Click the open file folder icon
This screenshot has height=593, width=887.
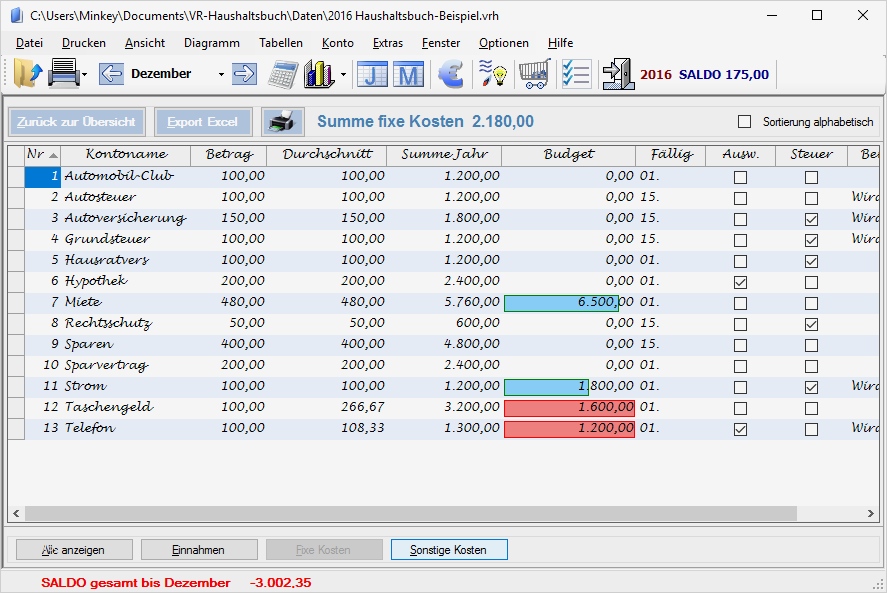28,74
